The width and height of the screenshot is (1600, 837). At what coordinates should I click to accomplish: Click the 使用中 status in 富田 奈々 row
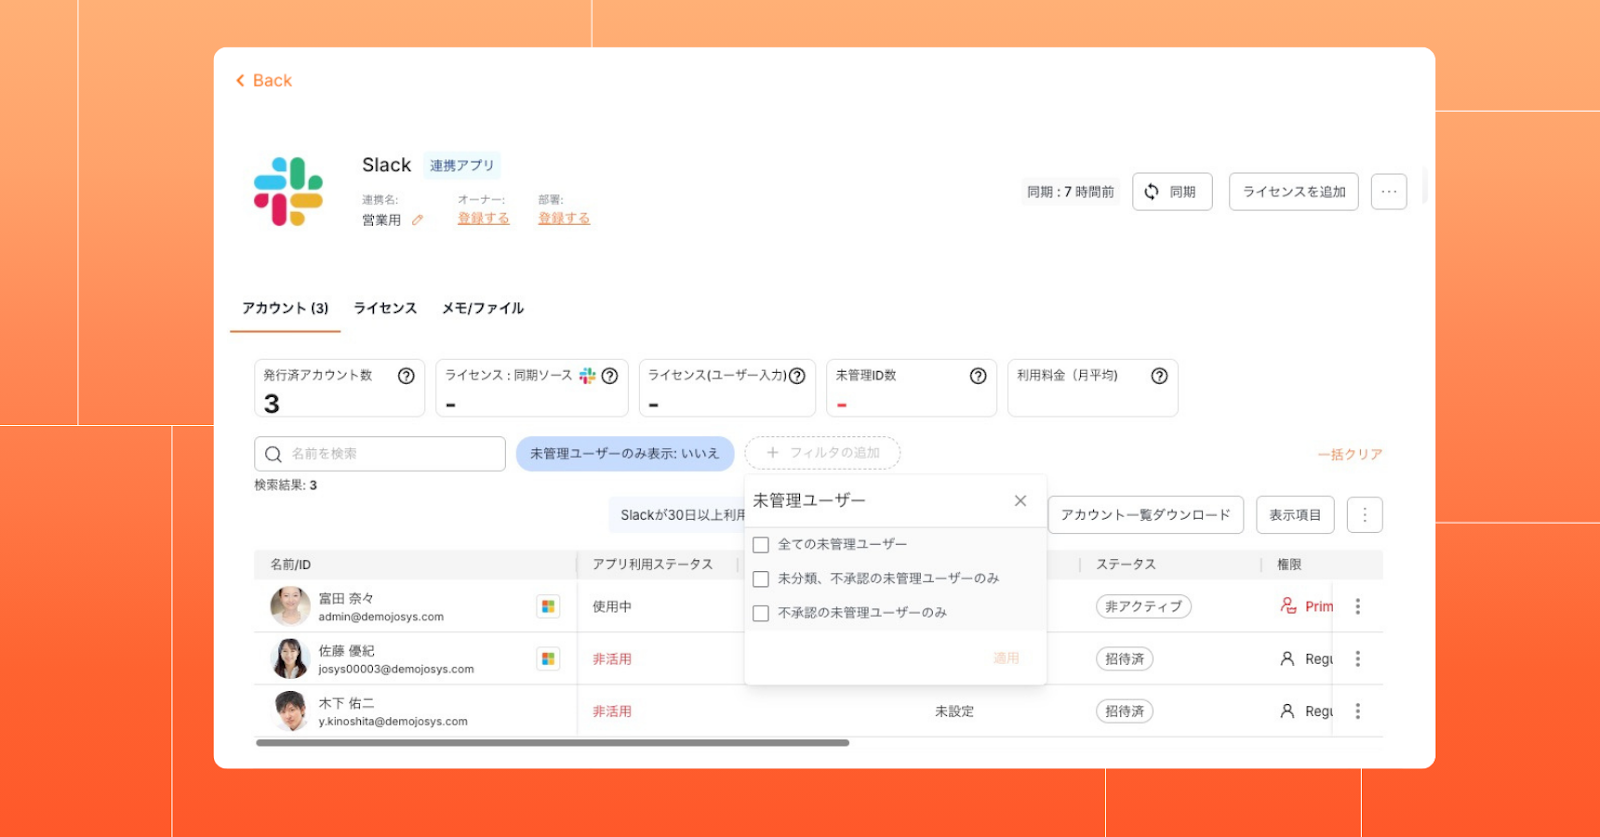612,607
